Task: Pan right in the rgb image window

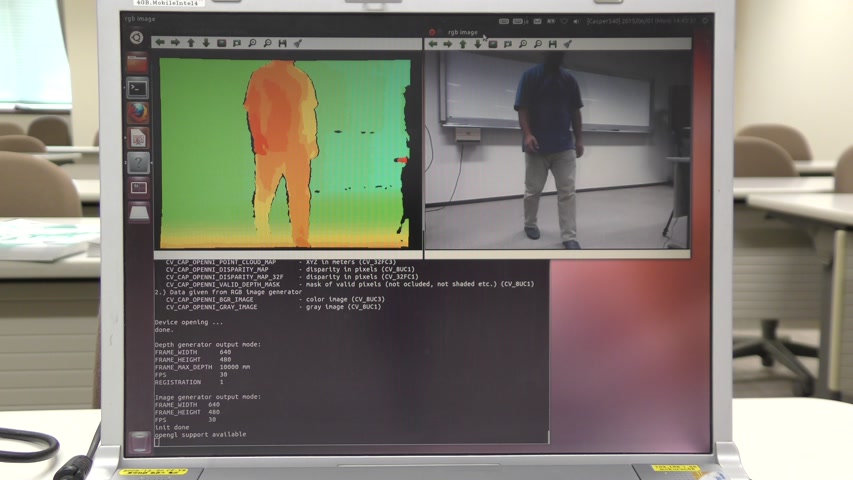Action: click(x=448, y=44)
